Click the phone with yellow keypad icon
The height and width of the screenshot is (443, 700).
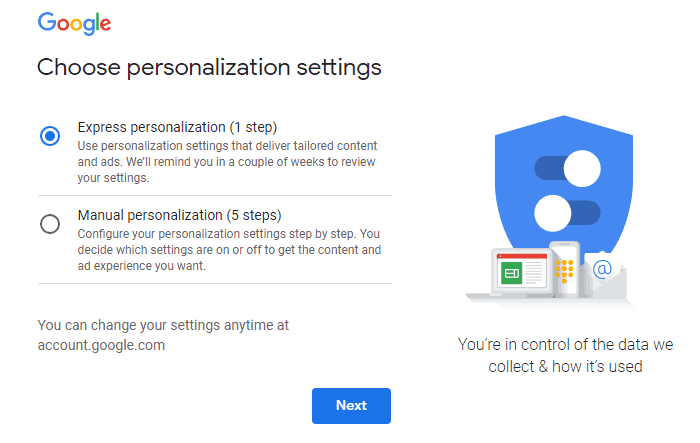562,270
